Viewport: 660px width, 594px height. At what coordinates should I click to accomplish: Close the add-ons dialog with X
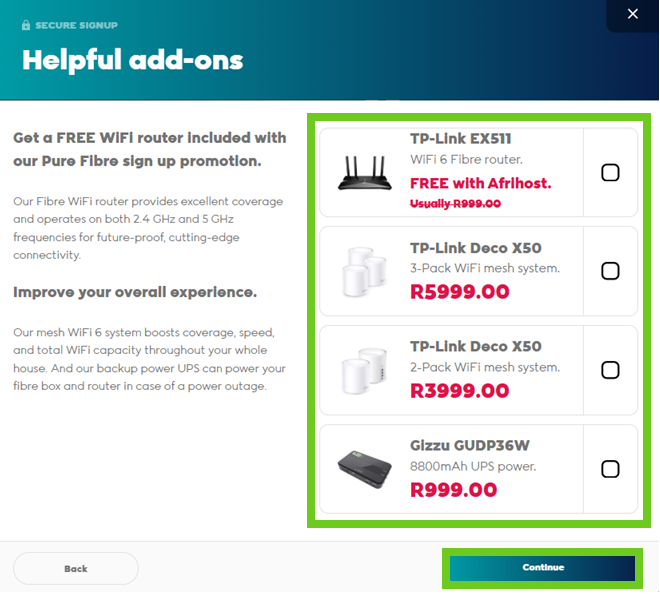pos(632,14)
